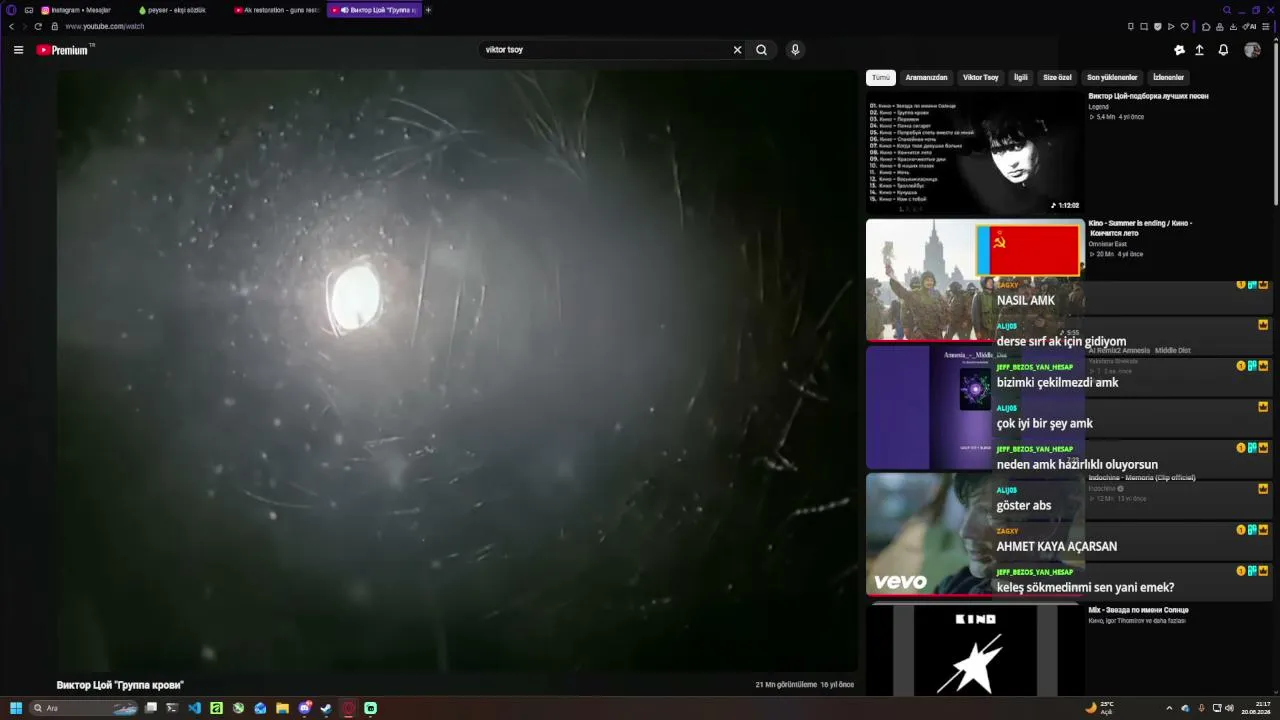This screenshot has height=720, width=1280.
Task: Open the Opera browser menu icon
Action: 12,10
